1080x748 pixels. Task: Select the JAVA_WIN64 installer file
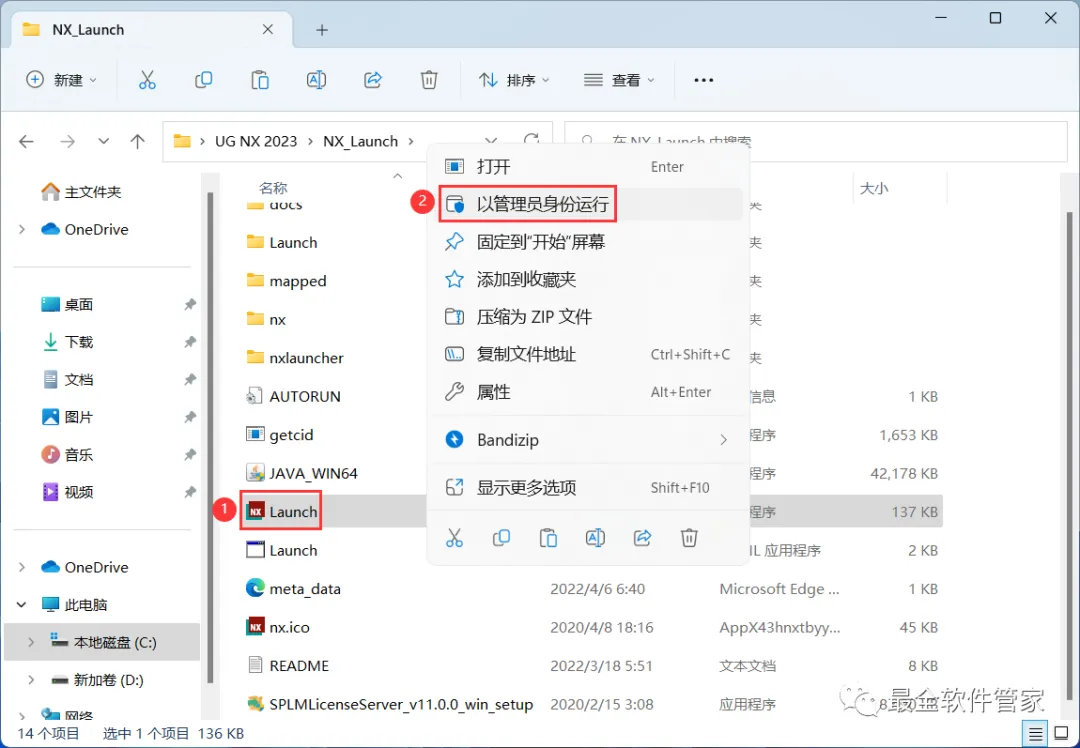coord(302,473)
